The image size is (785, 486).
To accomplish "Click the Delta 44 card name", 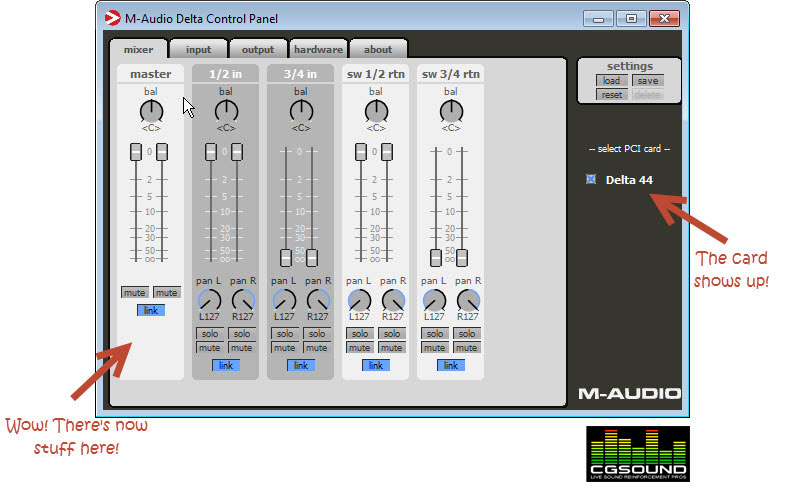I will pyautogui.click(x=629, y=180).
